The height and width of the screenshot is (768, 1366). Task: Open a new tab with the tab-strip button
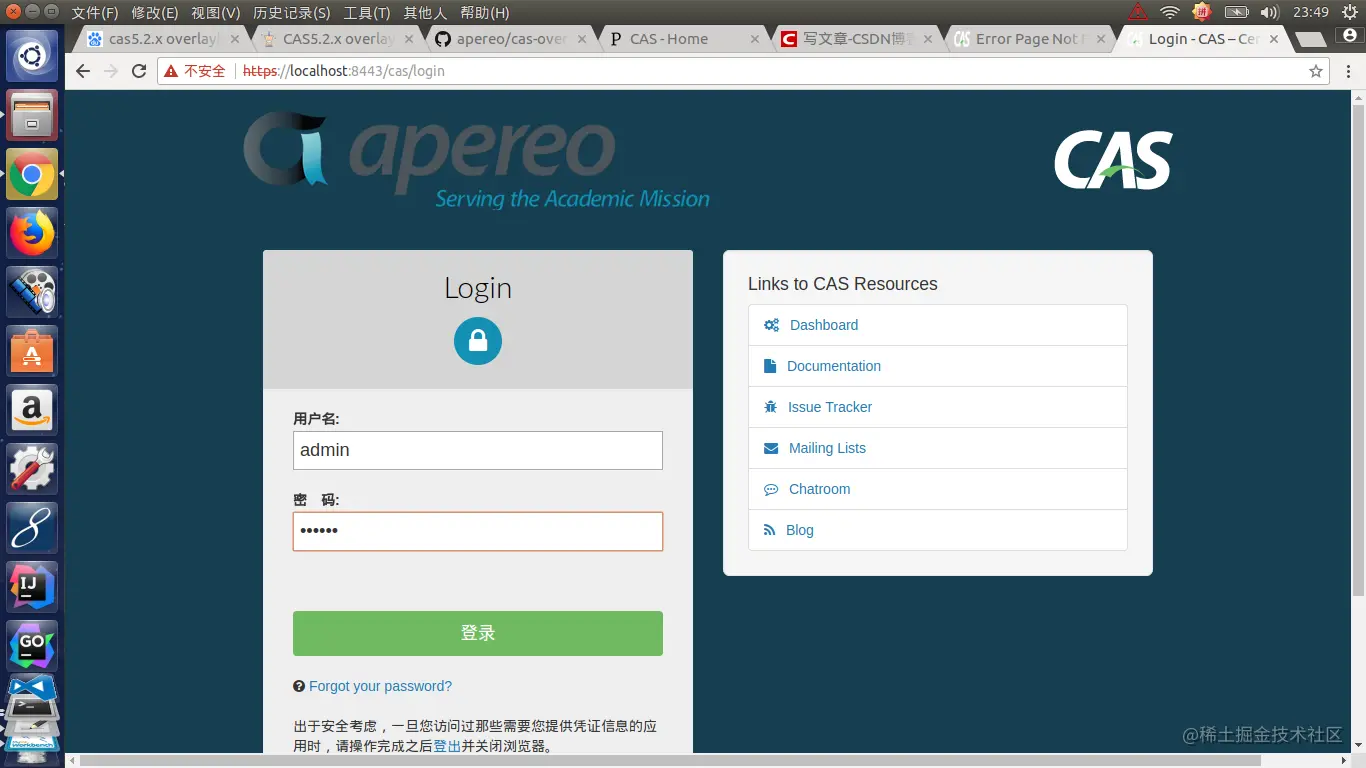pos(1311,40)
